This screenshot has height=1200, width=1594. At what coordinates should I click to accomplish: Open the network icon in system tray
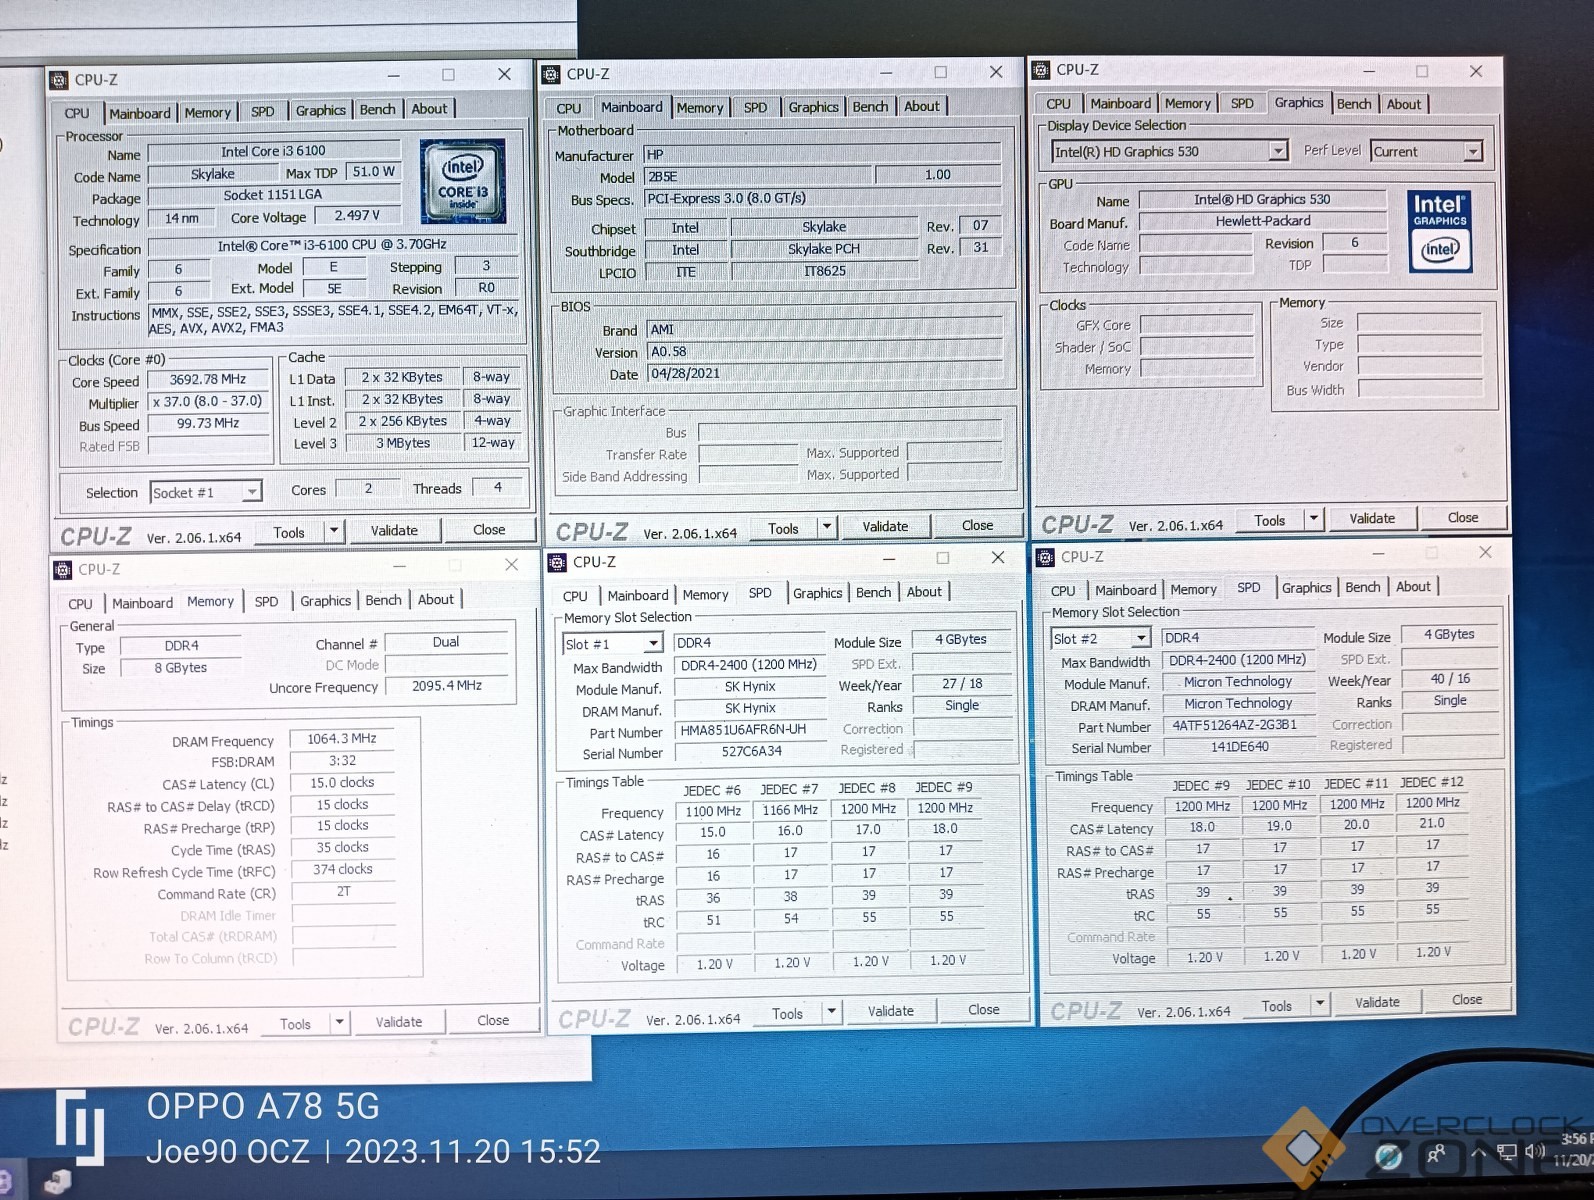(1507, 1152)
